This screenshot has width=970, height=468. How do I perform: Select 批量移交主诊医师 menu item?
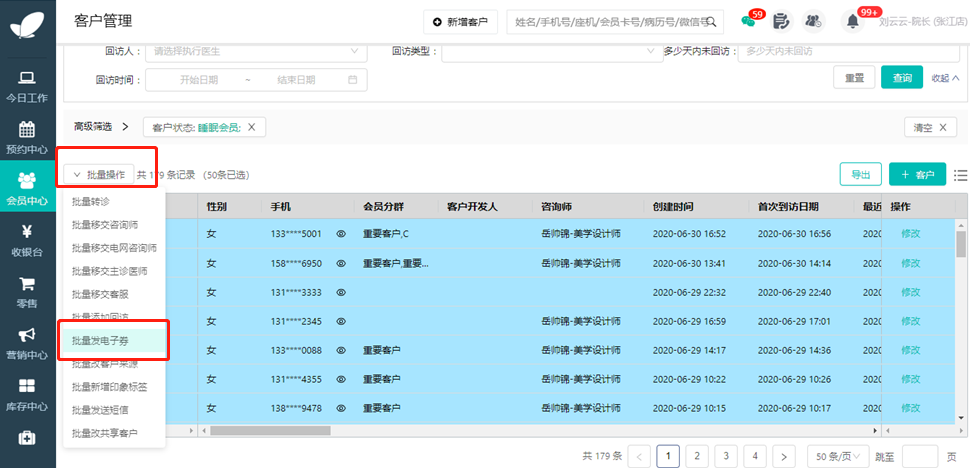pyautogui.click(x=114, y=271)
